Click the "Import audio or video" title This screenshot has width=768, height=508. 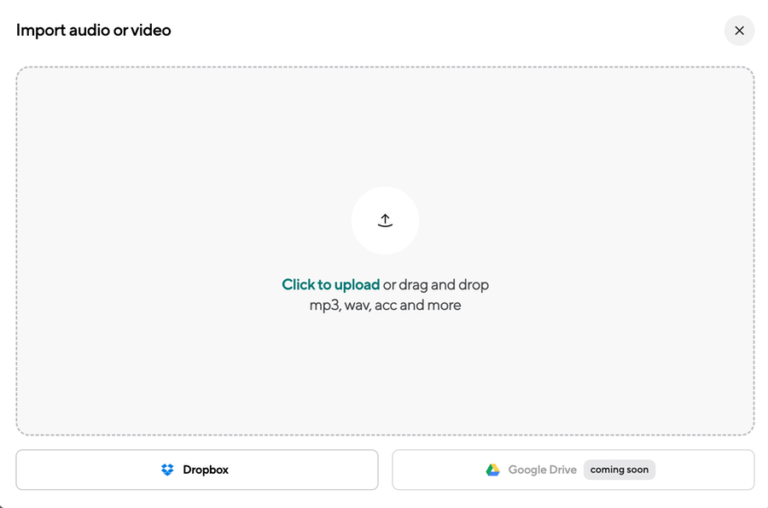click(93, 31)
